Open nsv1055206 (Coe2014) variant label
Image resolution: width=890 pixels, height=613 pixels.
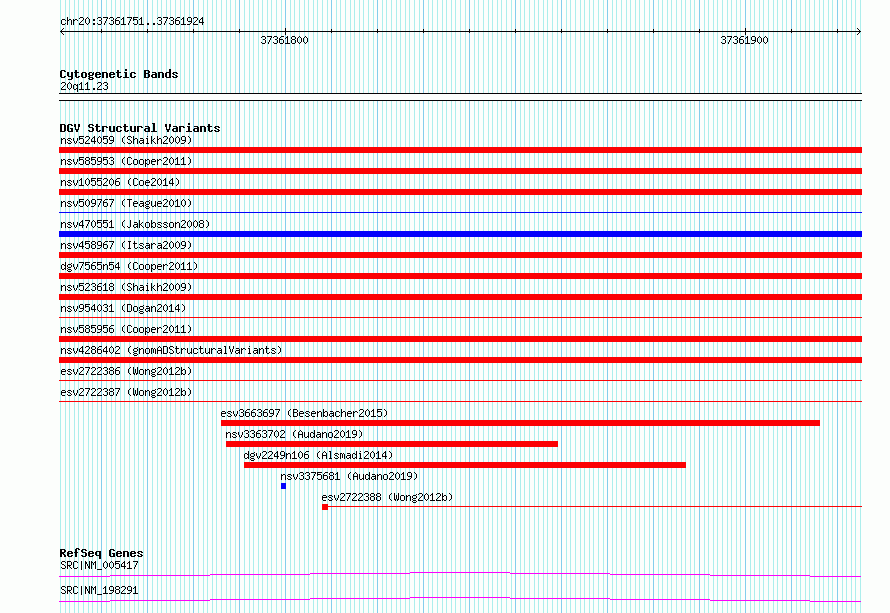tap(120, 182)
